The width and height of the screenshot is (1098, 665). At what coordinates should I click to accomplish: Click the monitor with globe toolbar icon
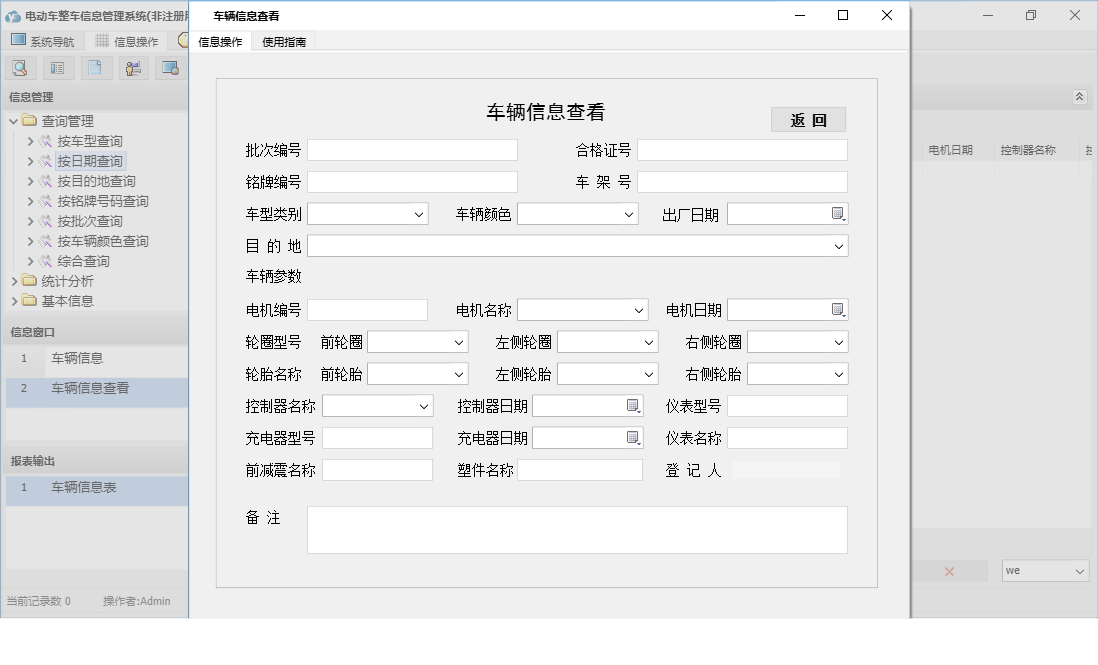coord(172,67)
